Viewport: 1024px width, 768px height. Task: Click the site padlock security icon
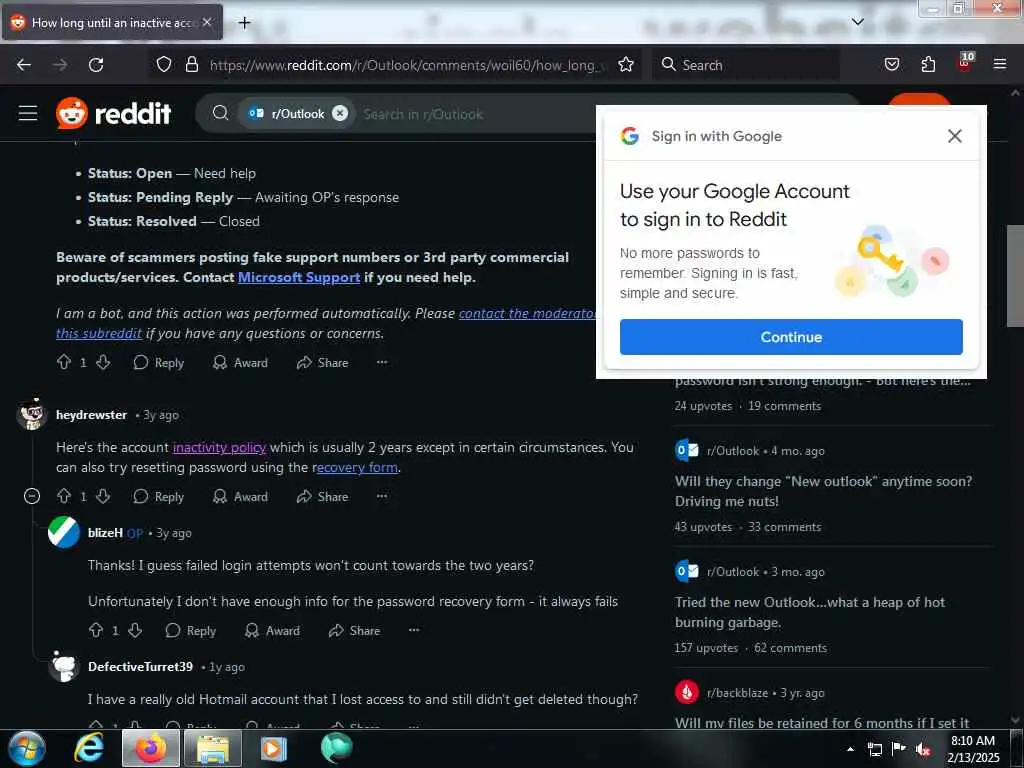tap(191, 65)
